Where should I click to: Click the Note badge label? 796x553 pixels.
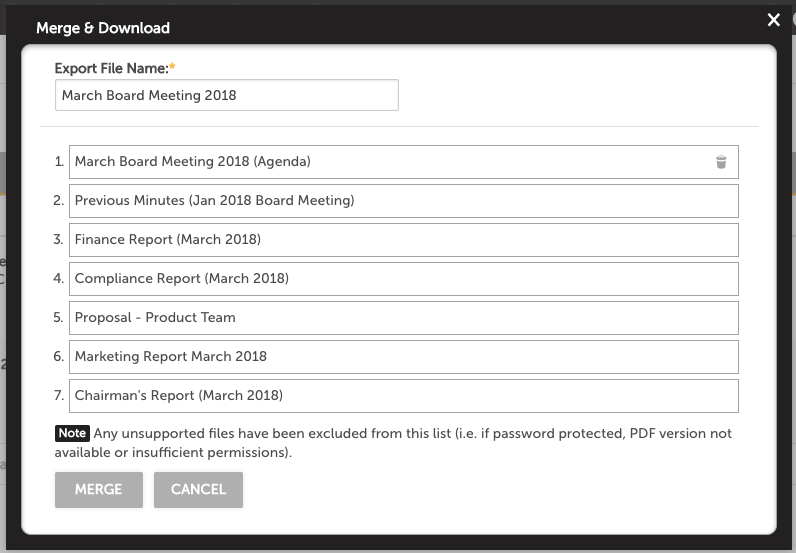[x=72, y=433]
